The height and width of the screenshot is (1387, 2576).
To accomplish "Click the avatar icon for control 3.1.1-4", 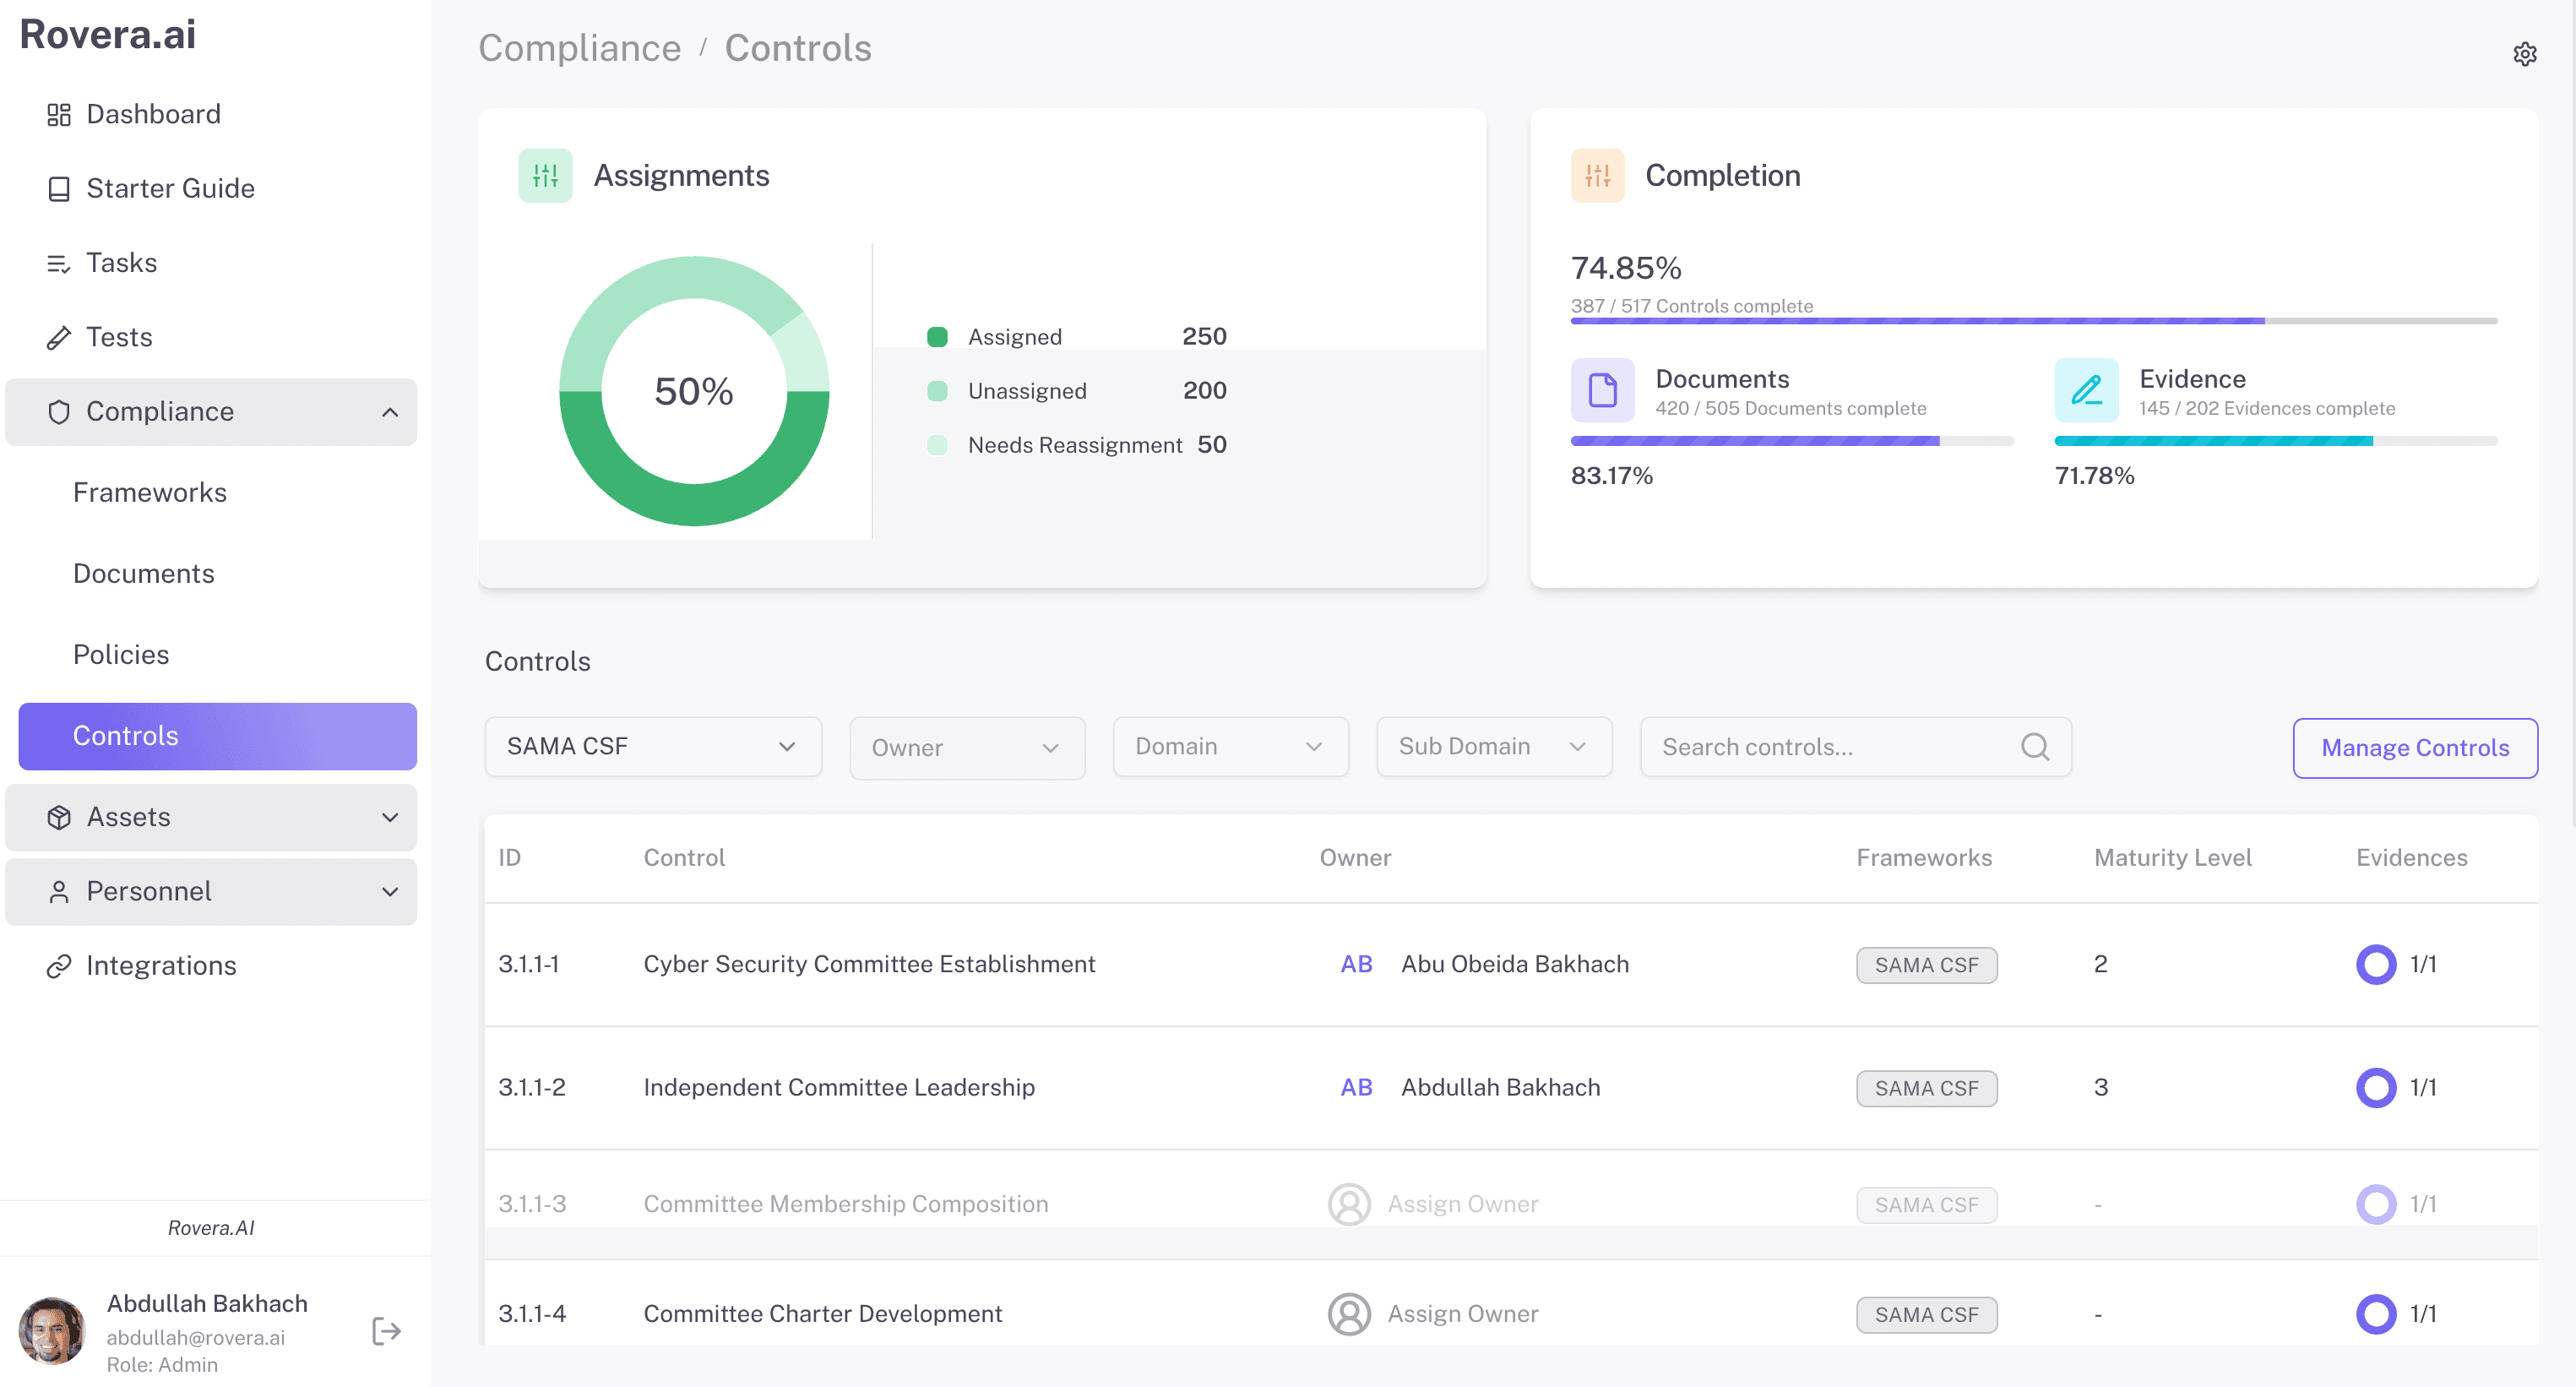I will click(1348, 1314).
